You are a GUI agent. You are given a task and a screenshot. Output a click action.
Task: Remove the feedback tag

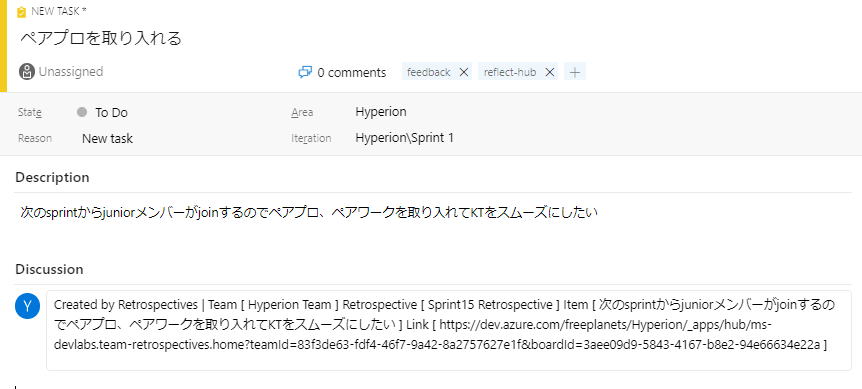[463, 72]
